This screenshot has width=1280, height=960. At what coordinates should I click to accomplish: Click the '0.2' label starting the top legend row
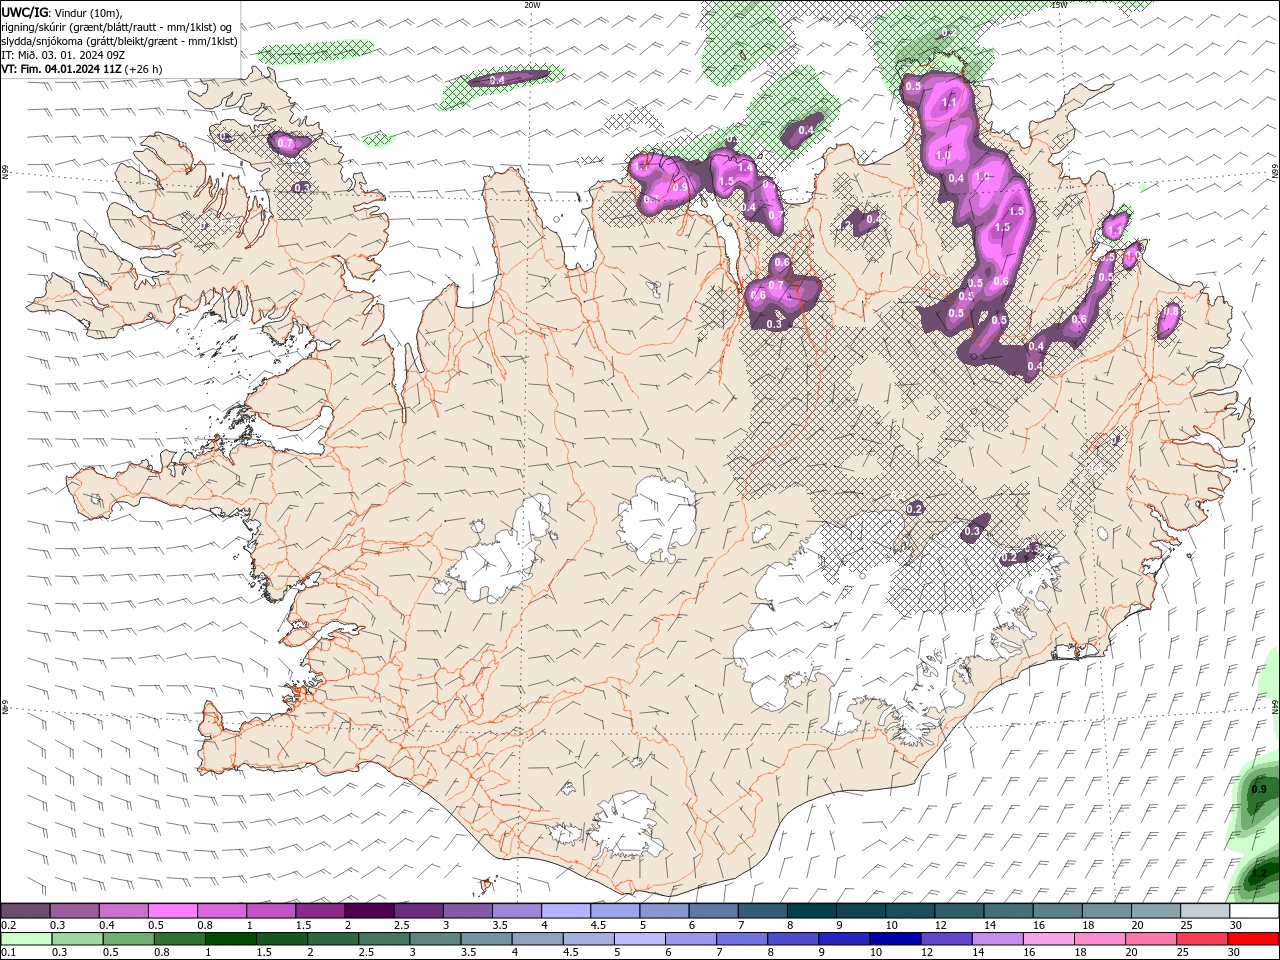point(8,925)
